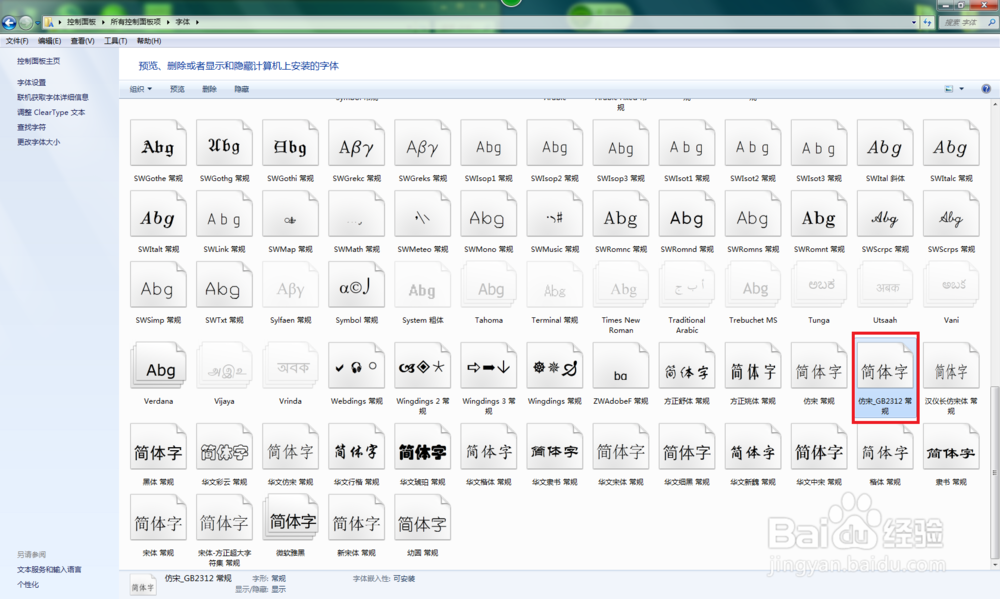Click the 预览 toolbar button
This screenshot has height=599, width=1000.
point(177,89)
